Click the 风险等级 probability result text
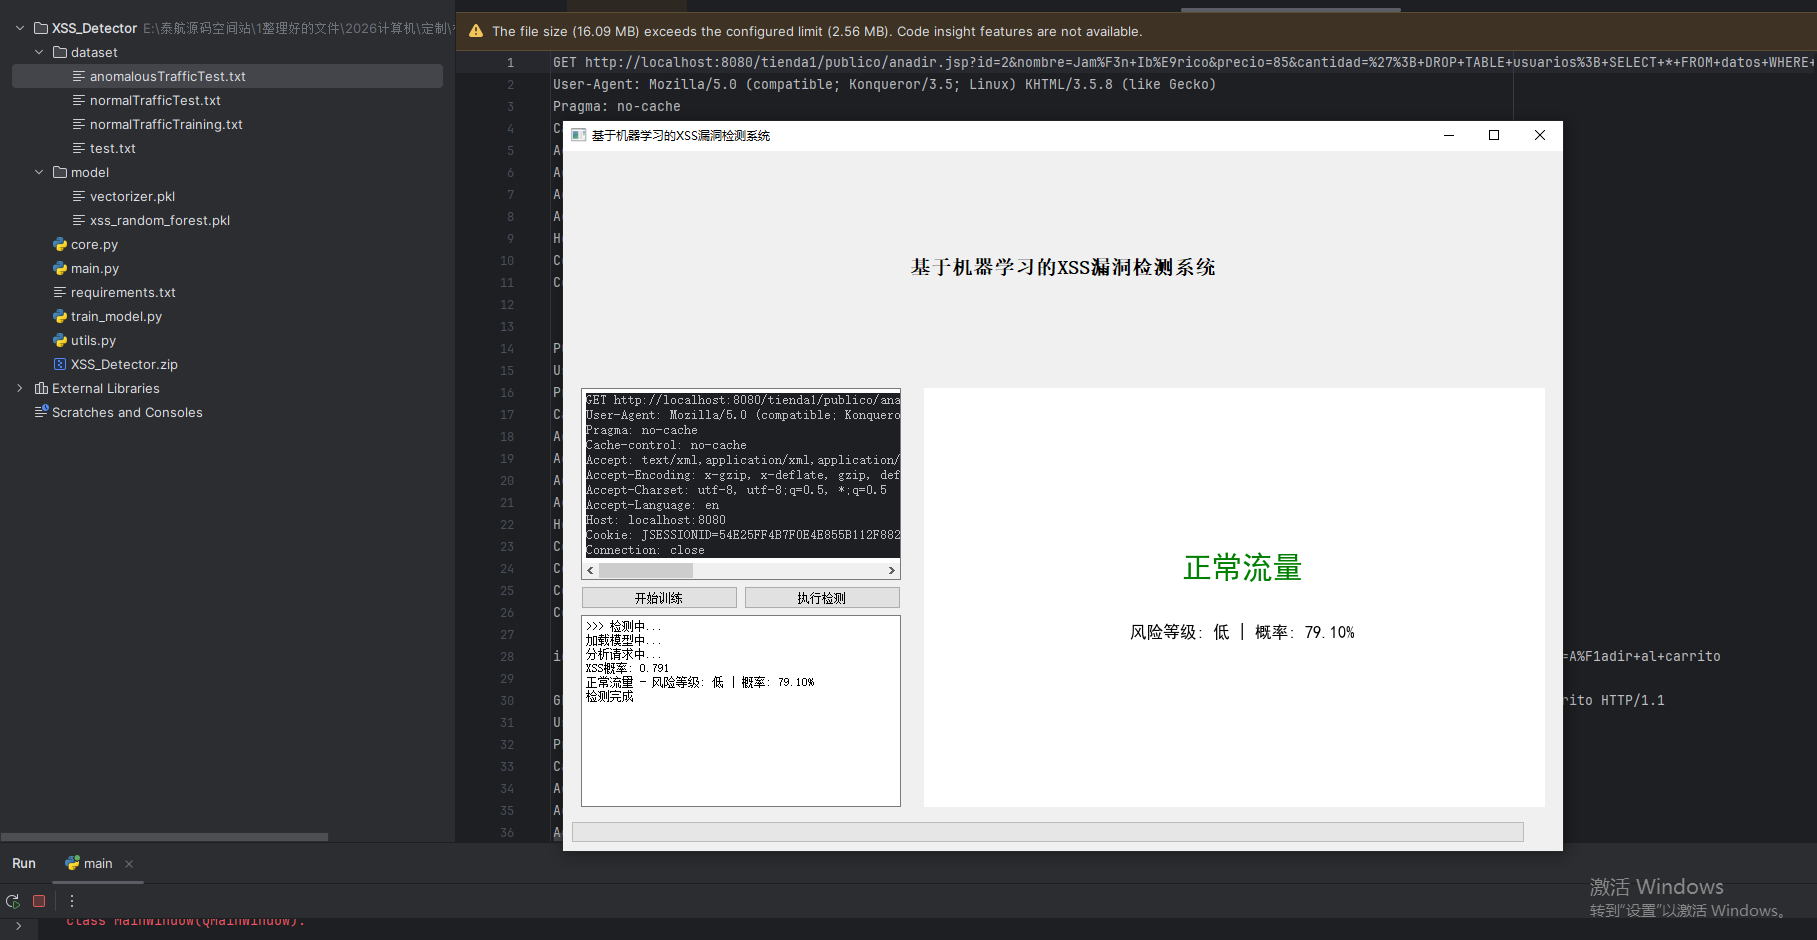 pyautogui.click(x=1242, y=632)
